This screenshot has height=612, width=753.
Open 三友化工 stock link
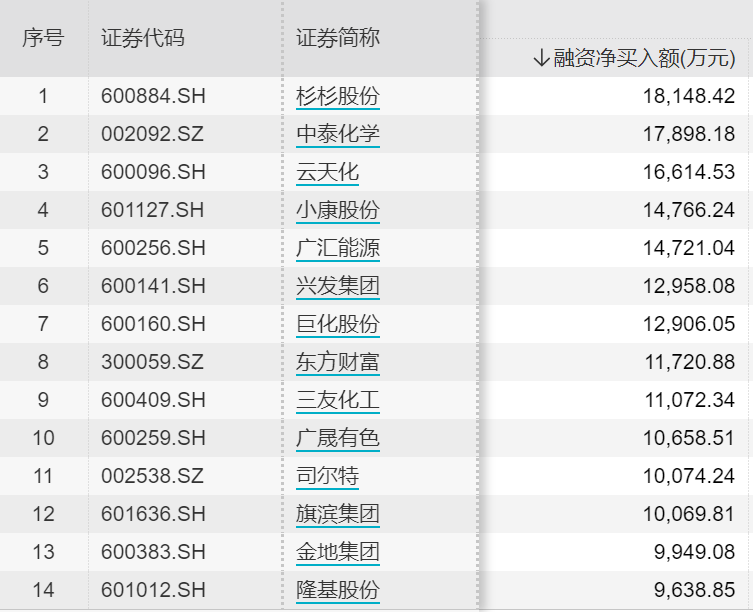(338, 400)
